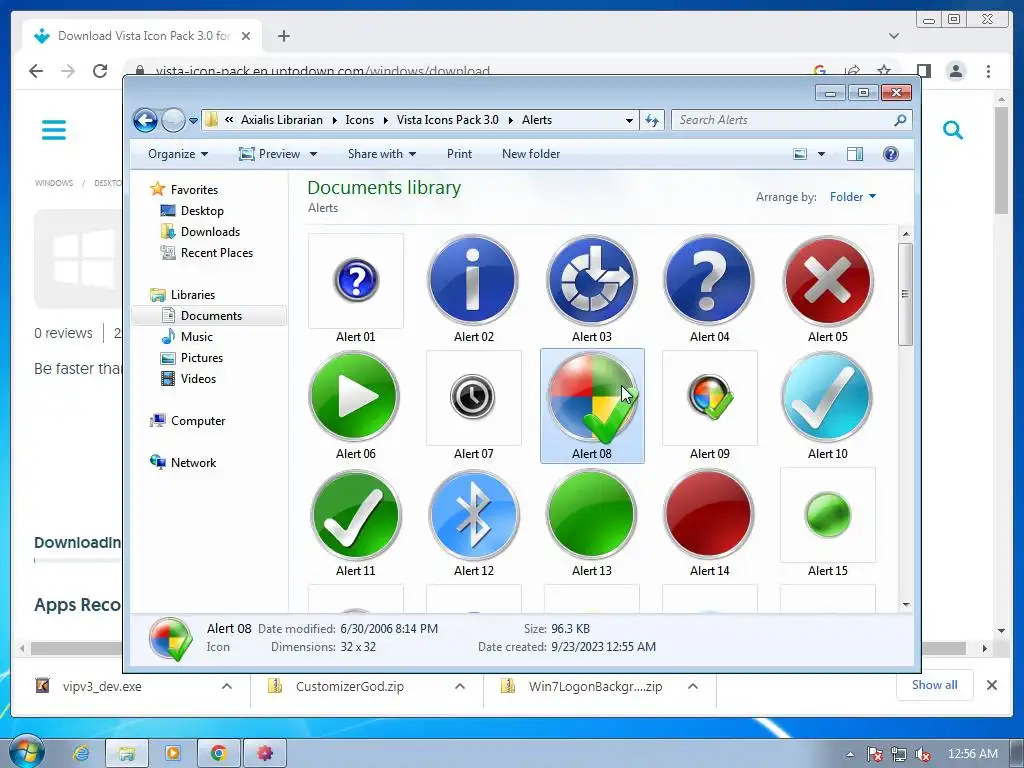Select the Alert 12 Bluetooth icon
1024x768 pixels.
coord(473,515)
